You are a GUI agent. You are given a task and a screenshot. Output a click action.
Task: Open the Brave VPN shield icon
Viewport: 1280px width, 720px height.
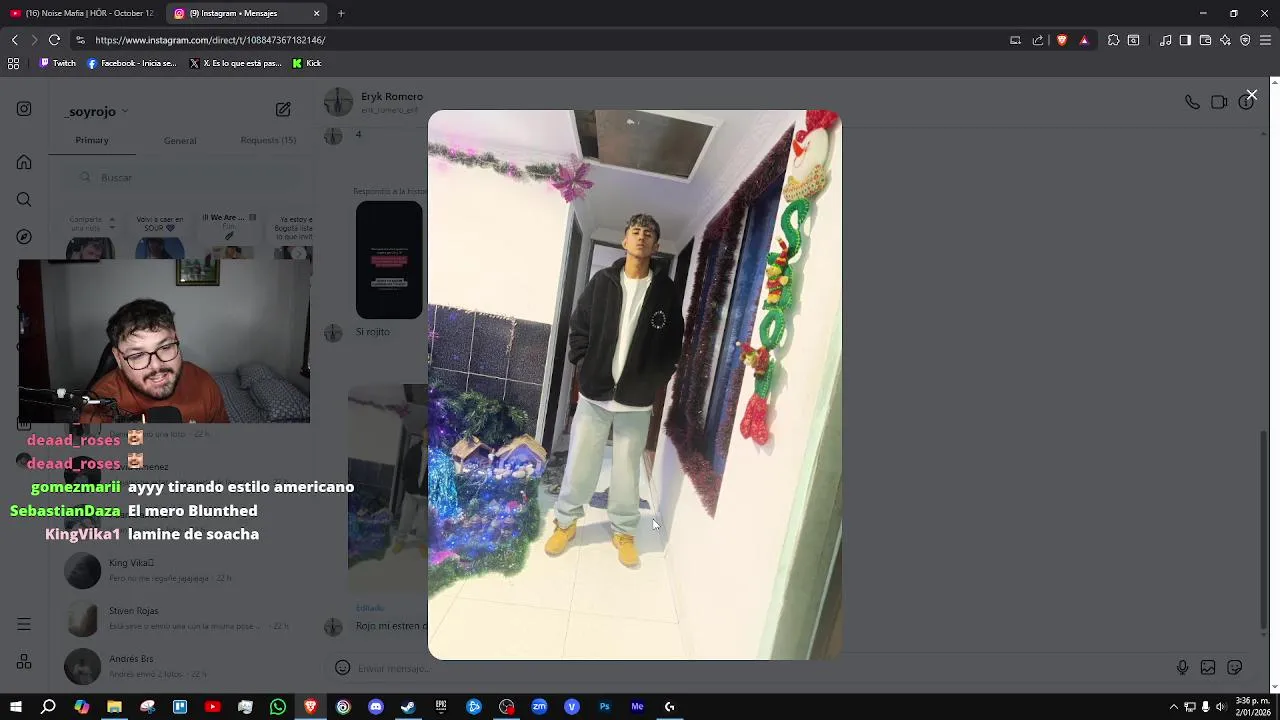click(1245, 40)
